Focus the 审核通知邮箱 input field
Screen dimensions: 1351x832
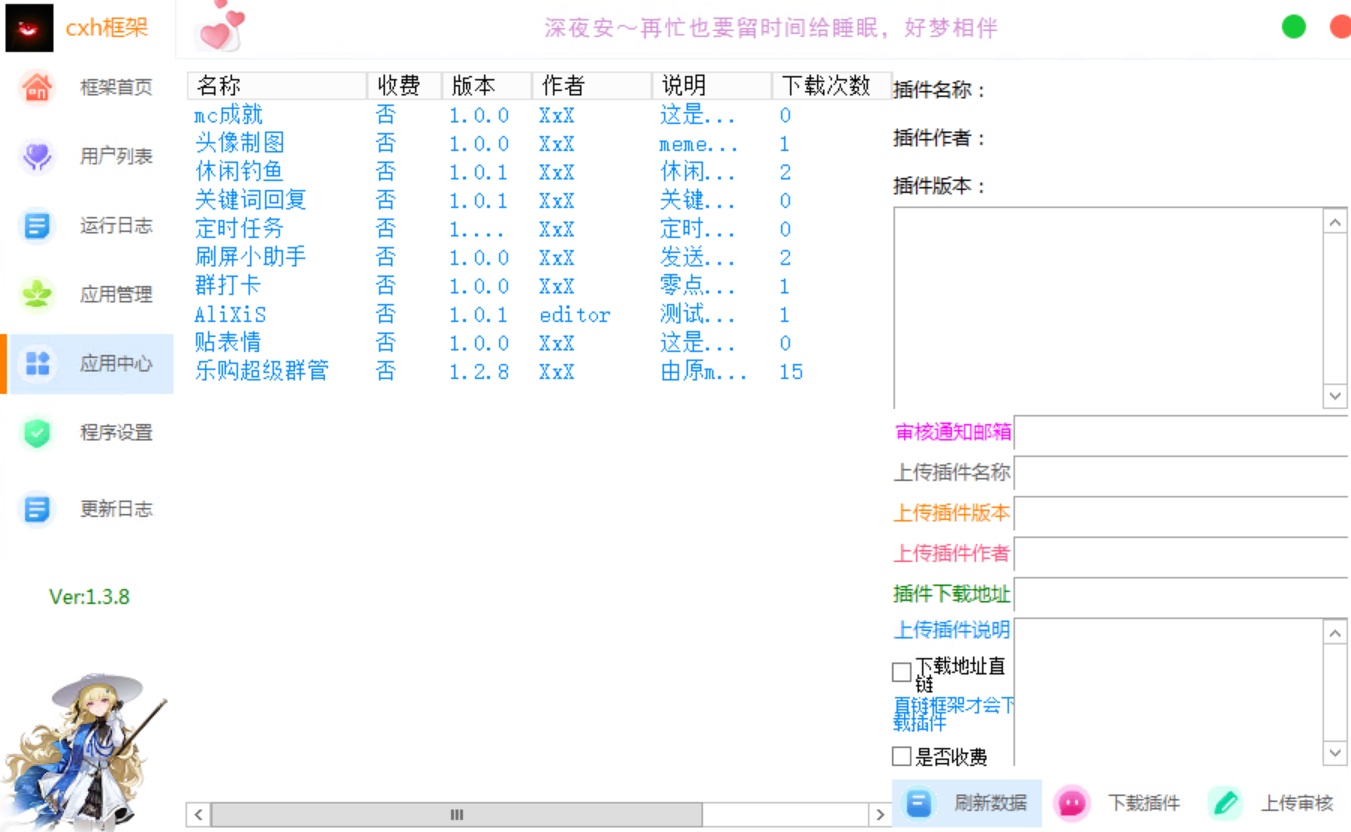point(1181,434)
